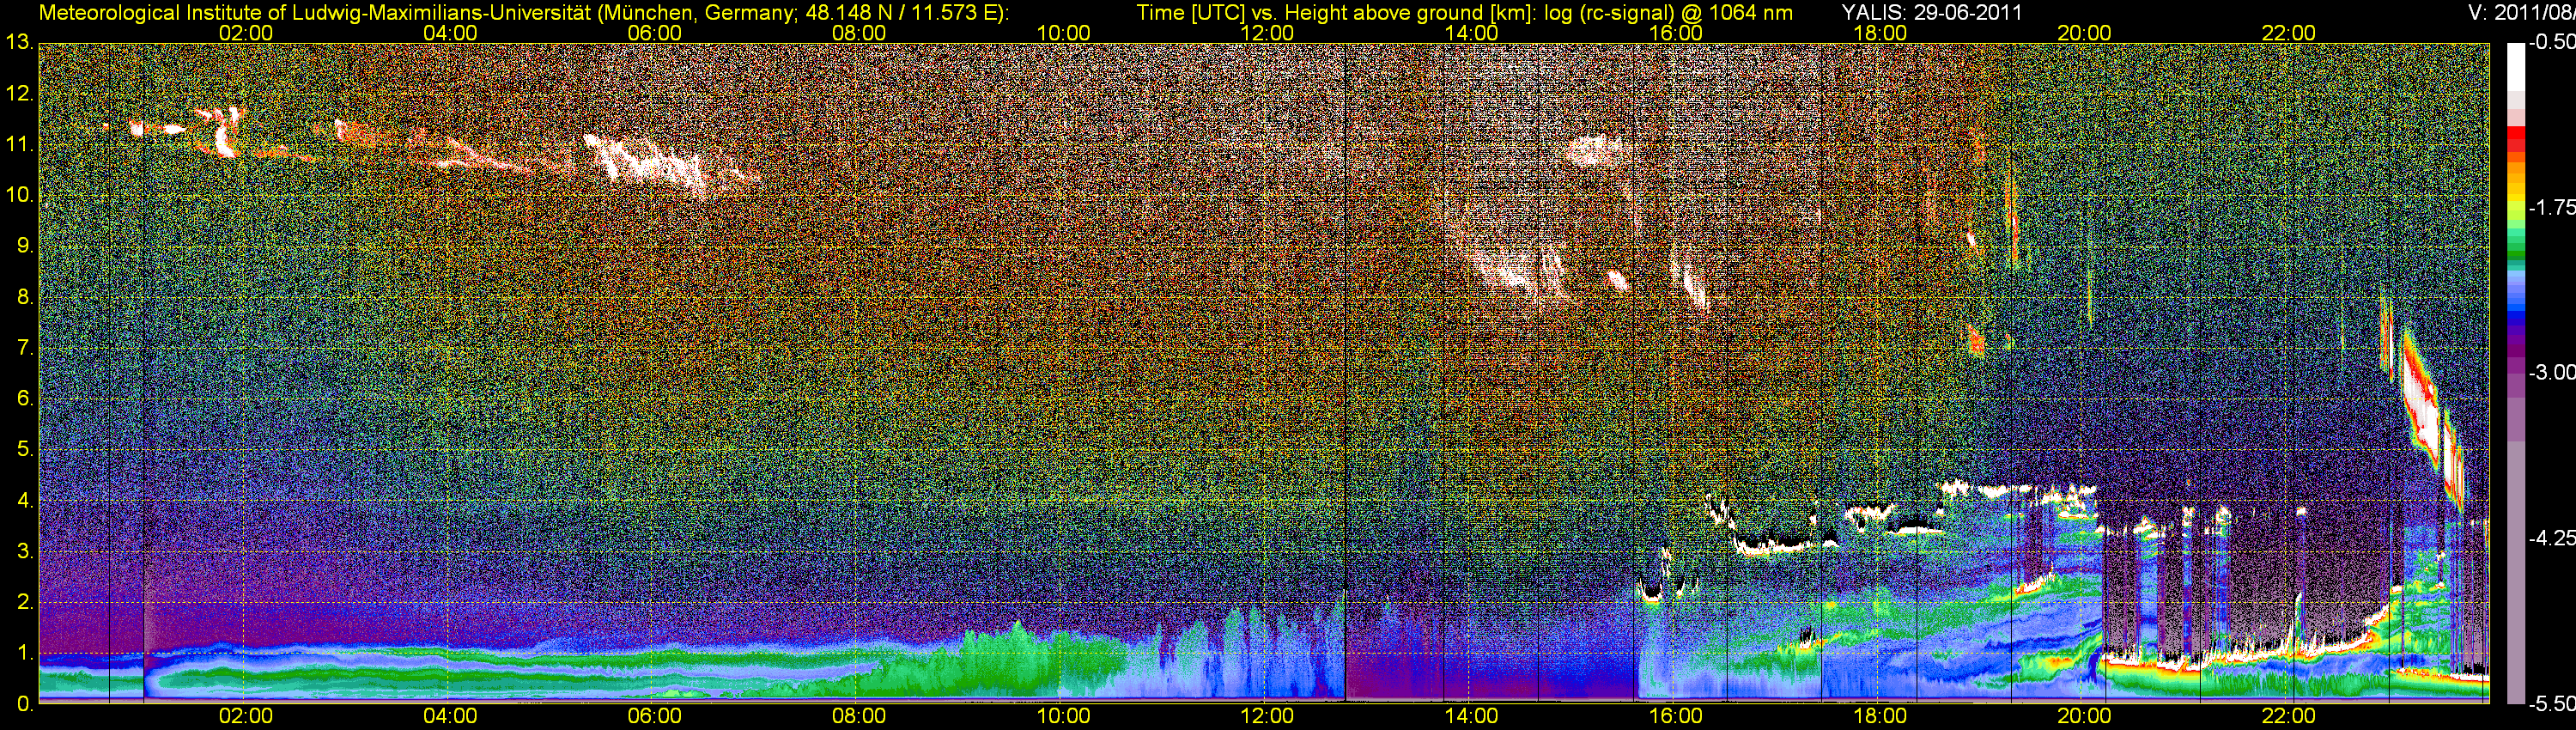This screenshot has width=2576, height=730.
Task: Click the 12:00 label on the bottom time axis
Action: (x=1267, y=717)
